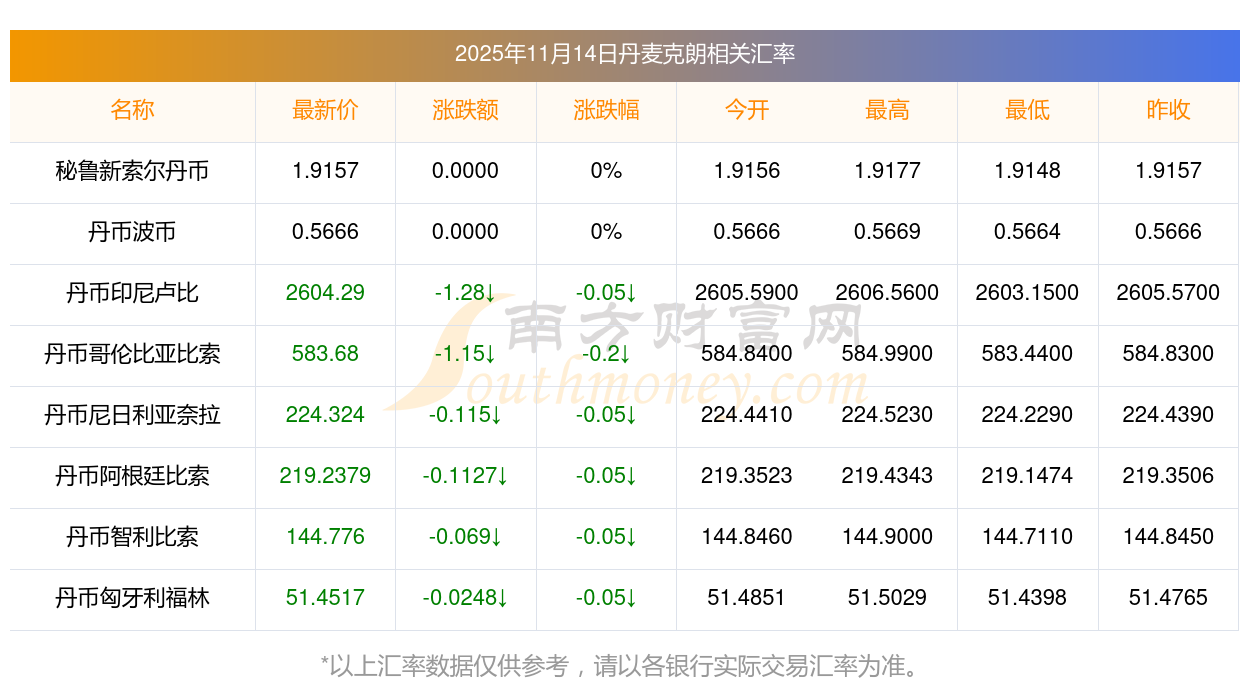This screenshot has height=697, width=1250.
Task: Click the 涨跌额 column header
Action: pos(465,110)
